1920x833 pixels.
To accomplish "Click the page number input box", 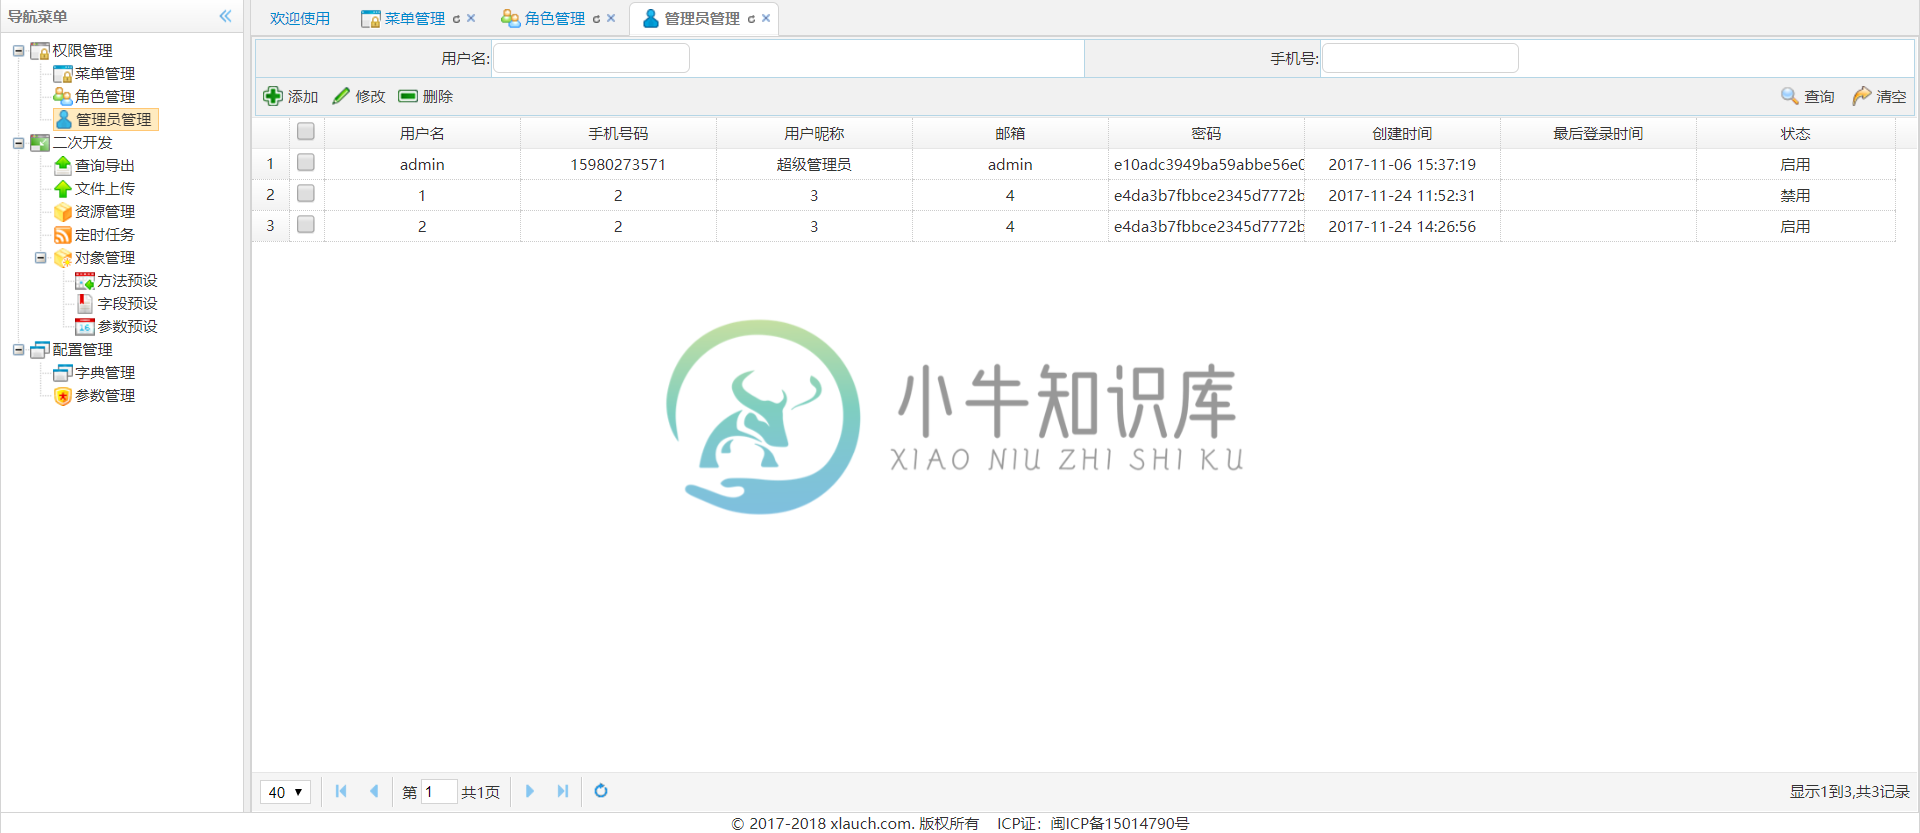I will 439,792.
